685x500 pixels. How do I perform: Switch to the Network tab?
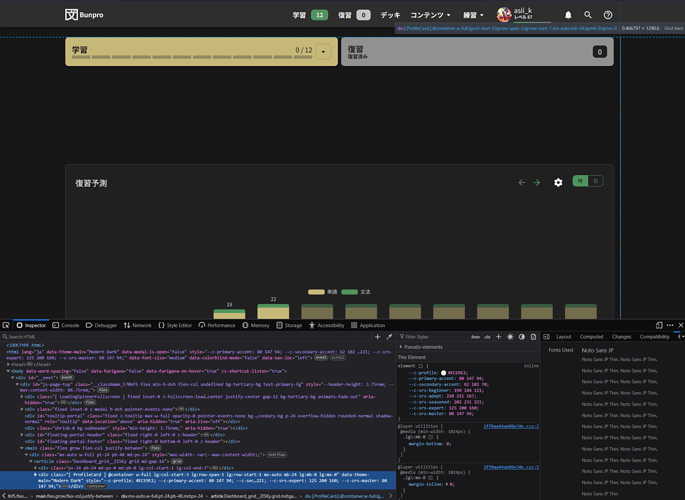click(x=138, y=325)
